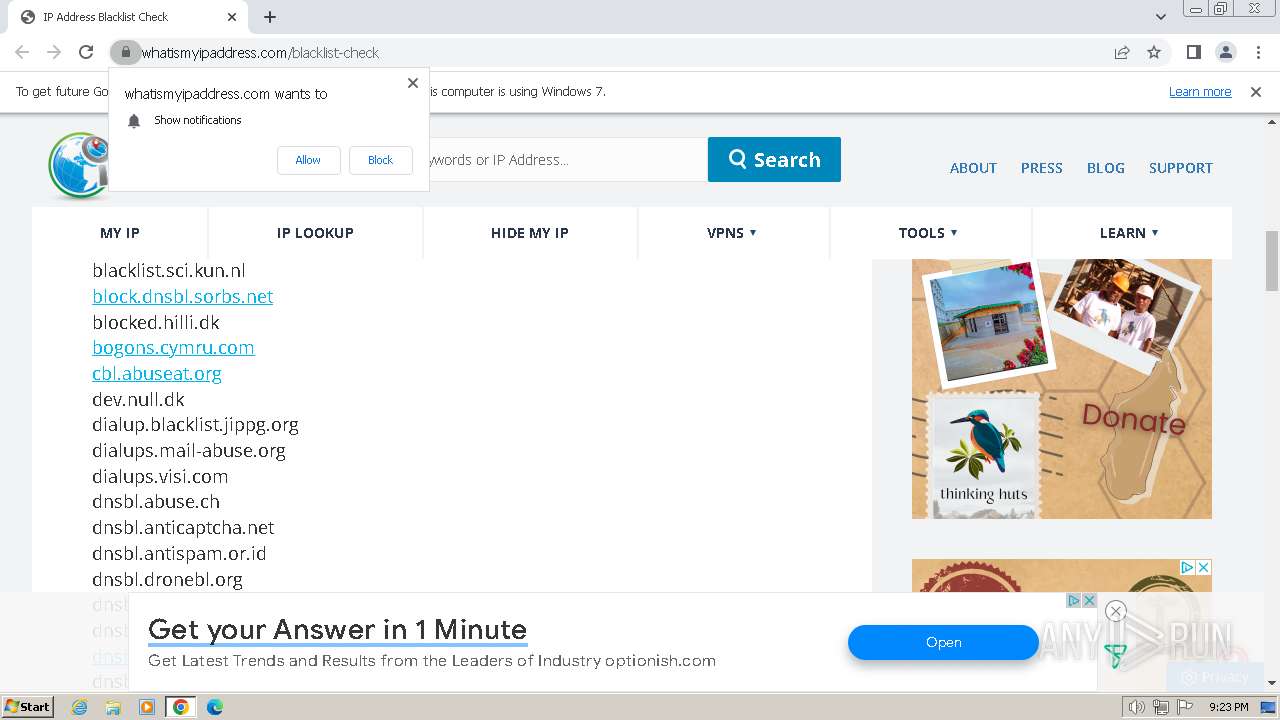This screenshot has width=1280, height=720.
Task: Click dnsbl.dronebl.org entry
Action: [167, 579]
